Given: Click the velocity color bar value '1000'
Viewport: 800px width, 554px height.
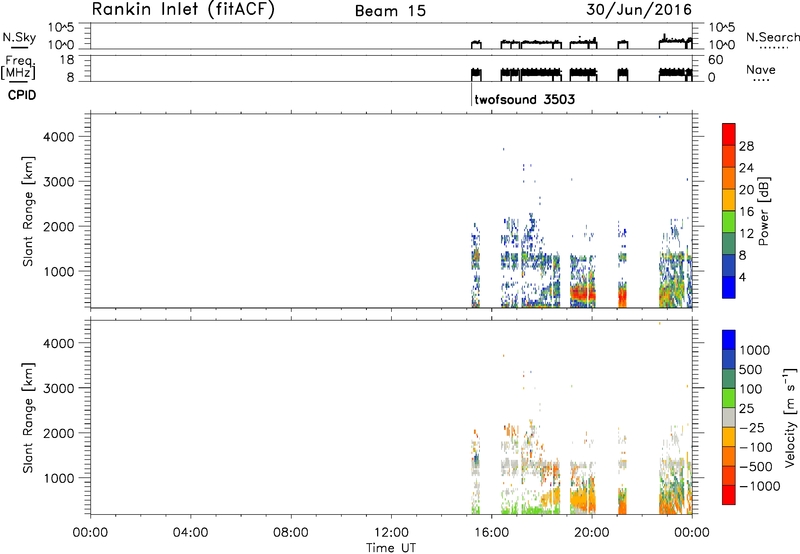Looking at the screenshot, I should point(755,350).
